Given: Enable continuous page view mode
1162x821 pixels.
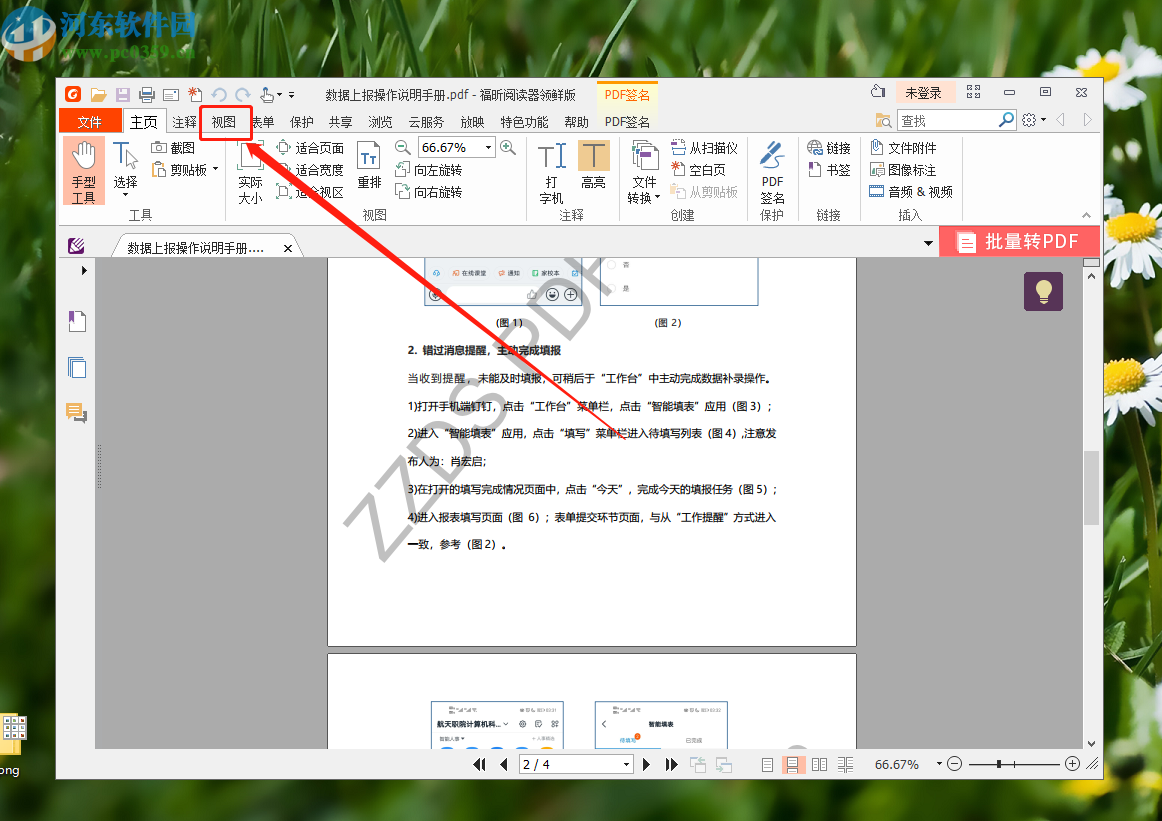Looking at the screenshot, I should [x=793, y=764].
